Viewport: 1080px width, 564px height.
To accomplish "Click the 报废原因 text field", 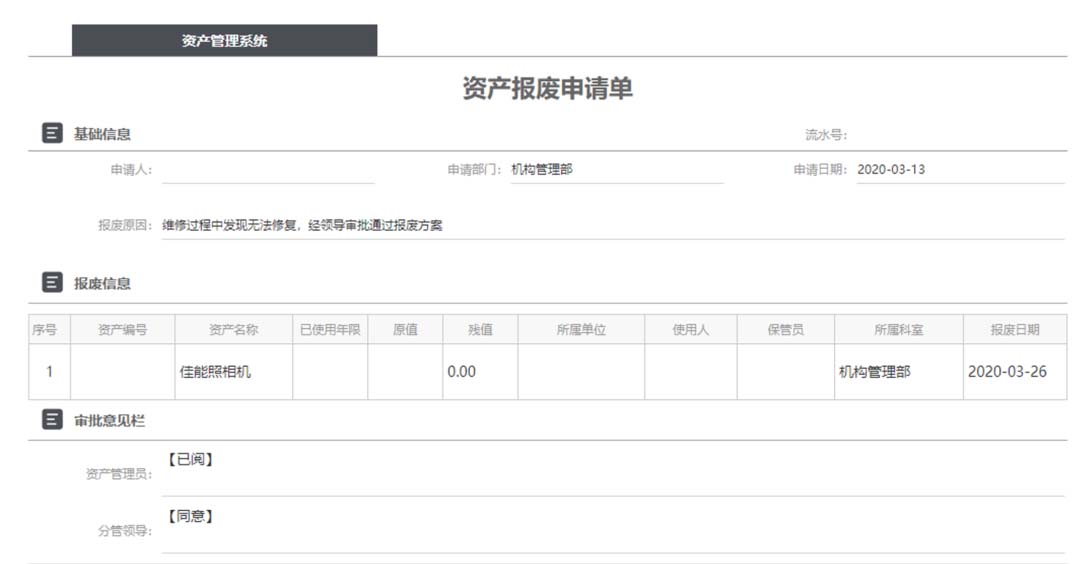I will 614,226.
